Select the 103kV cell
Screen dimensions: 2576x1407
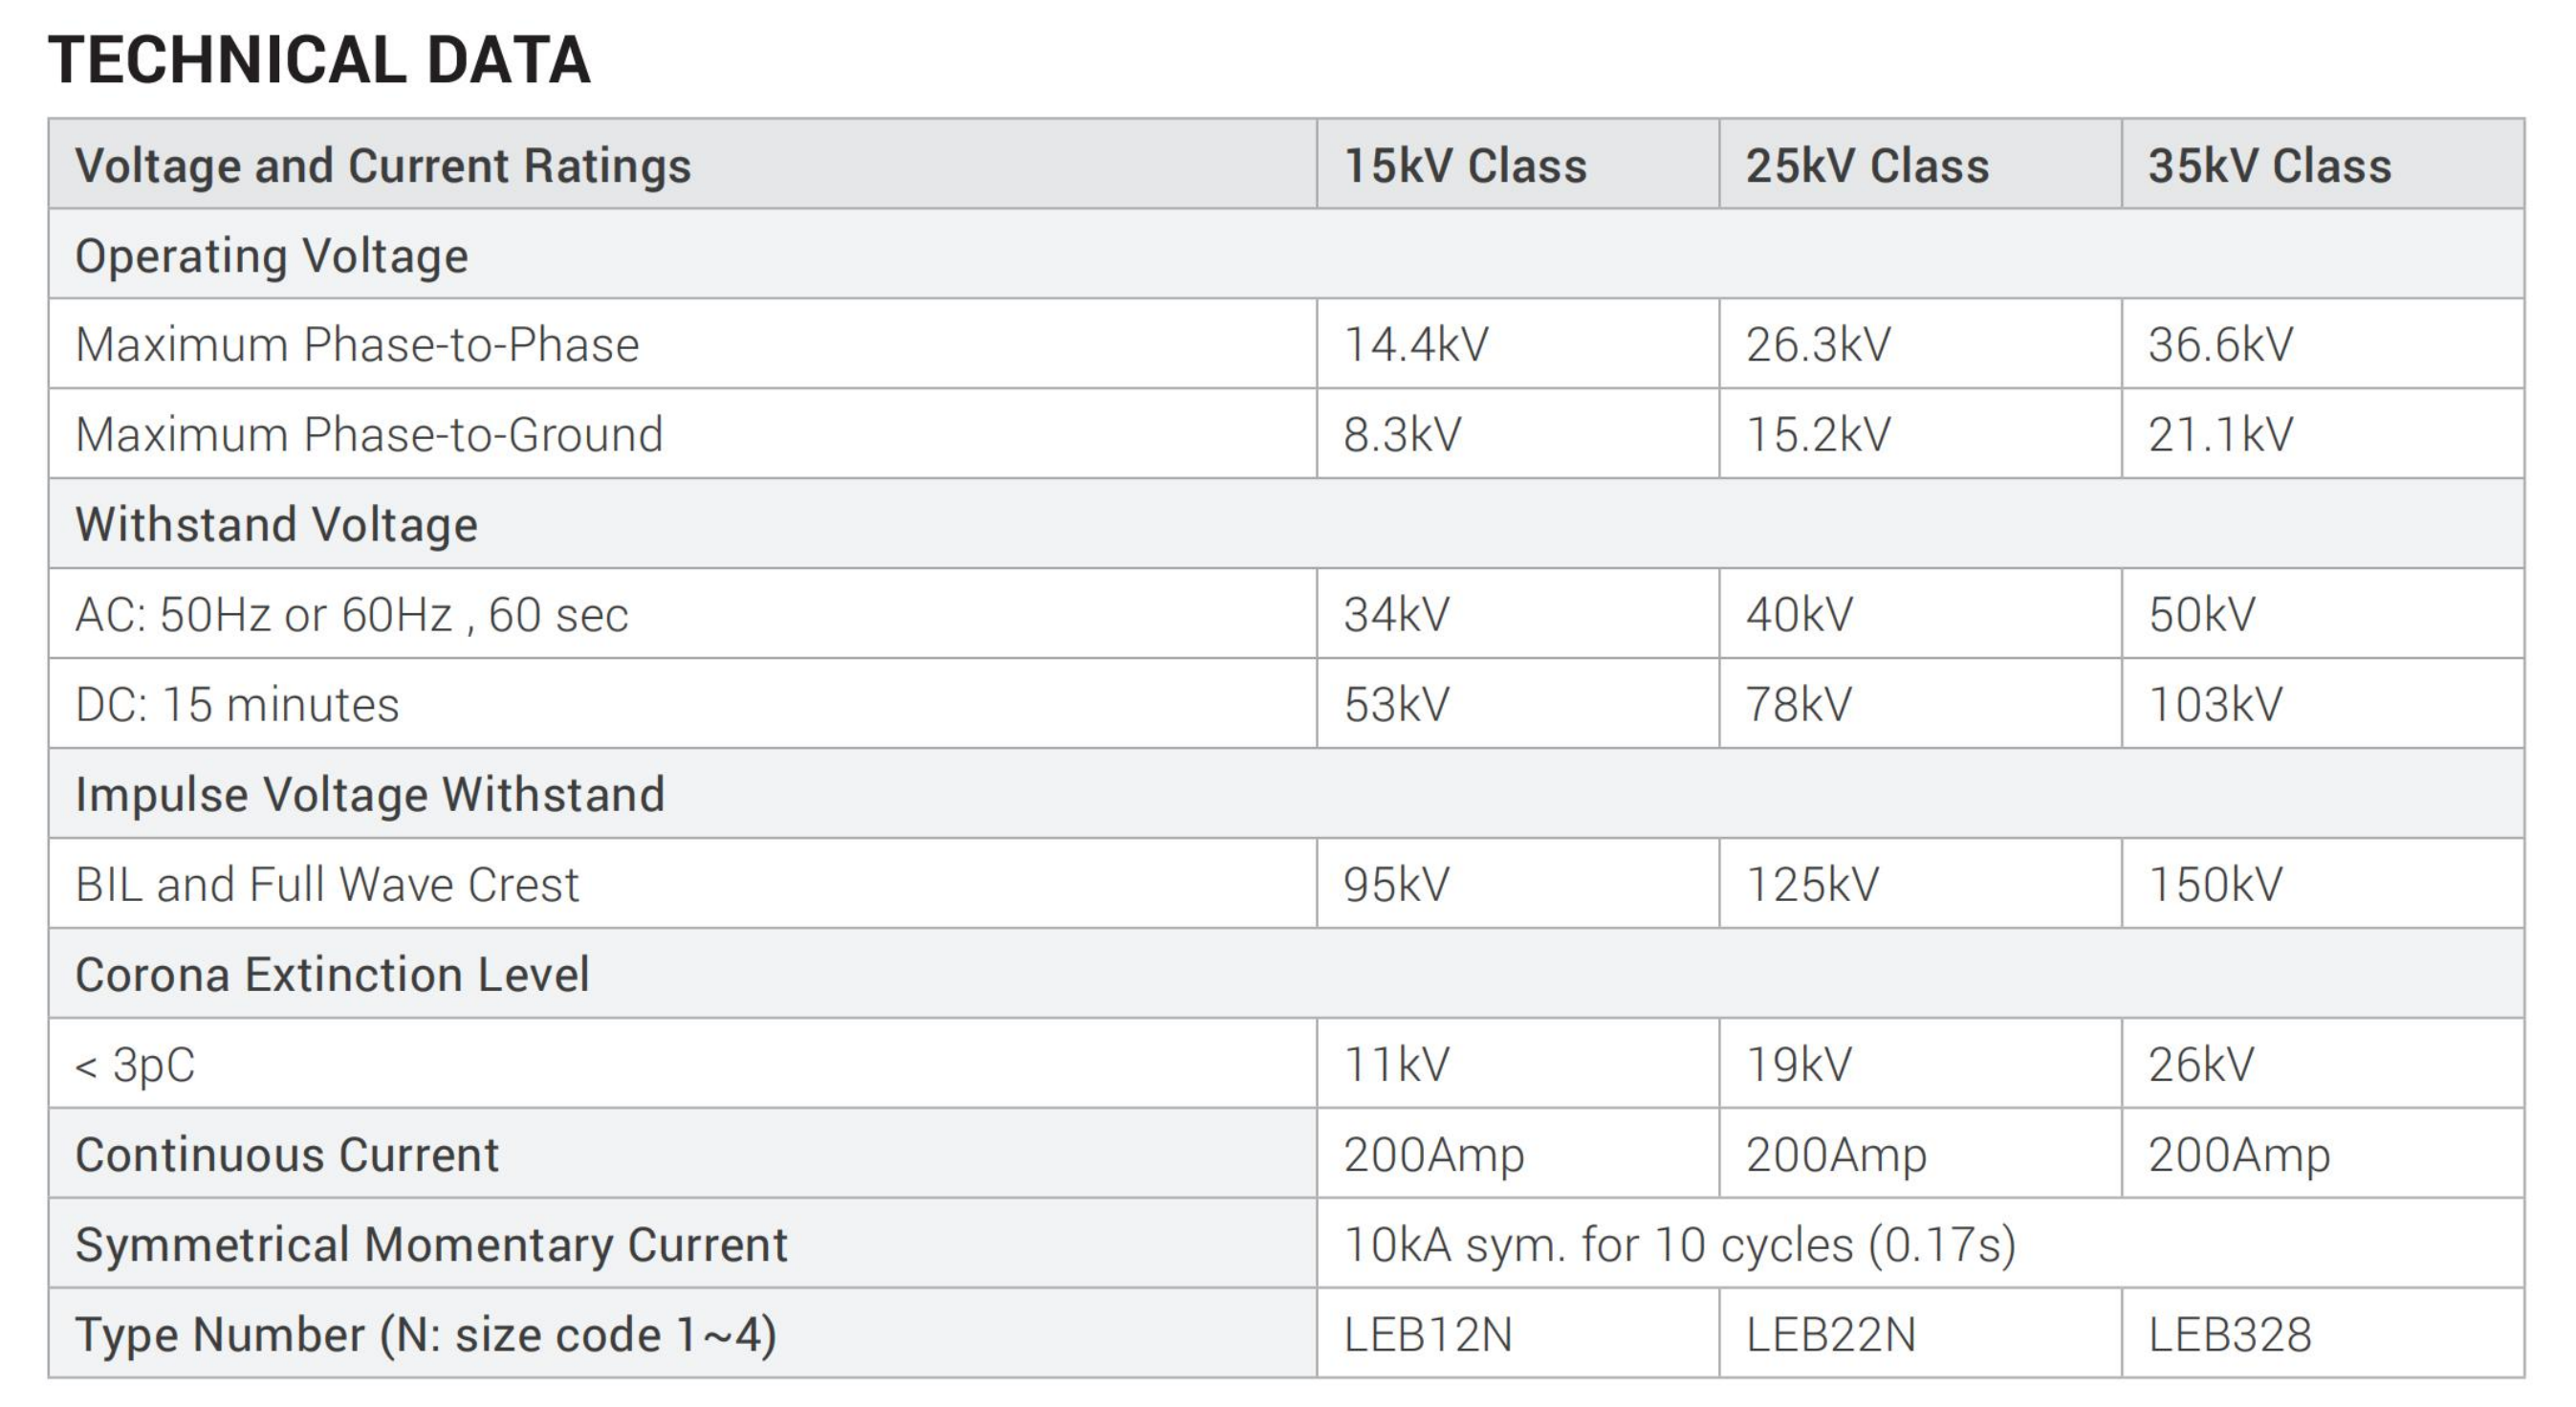click(x=2215, y=705)
